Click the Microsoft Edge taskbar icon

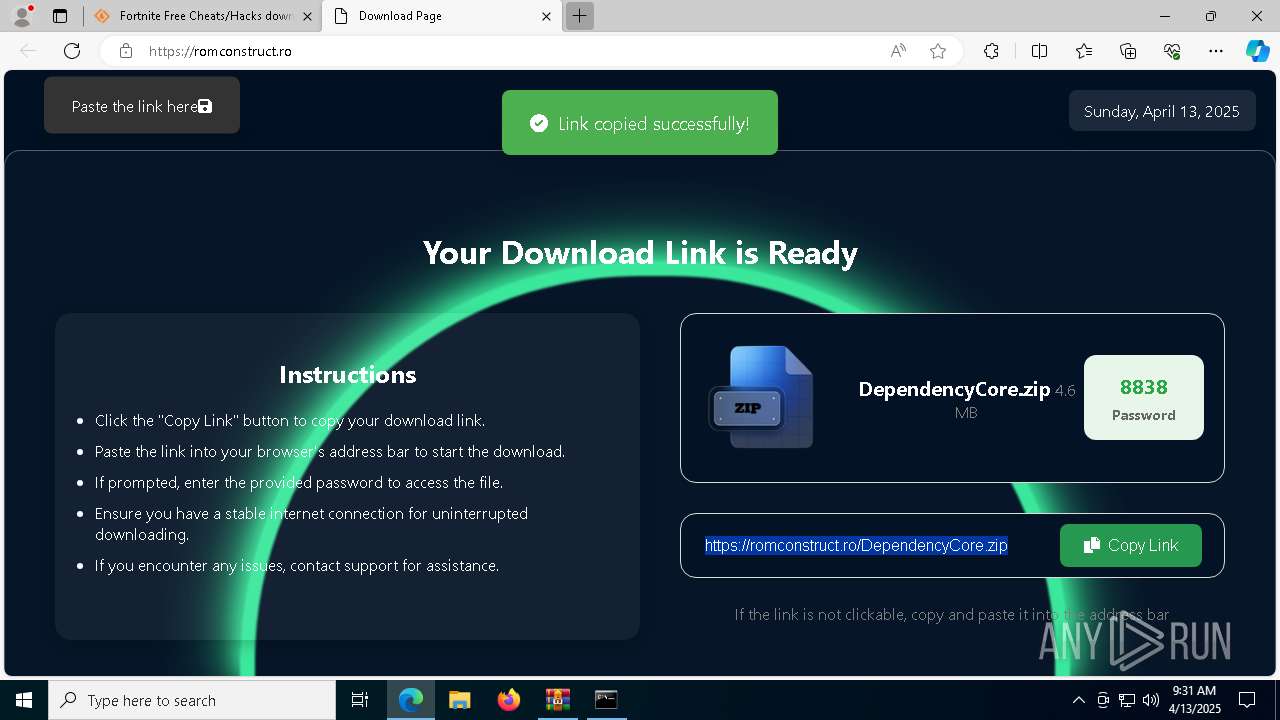click(411, 700)
